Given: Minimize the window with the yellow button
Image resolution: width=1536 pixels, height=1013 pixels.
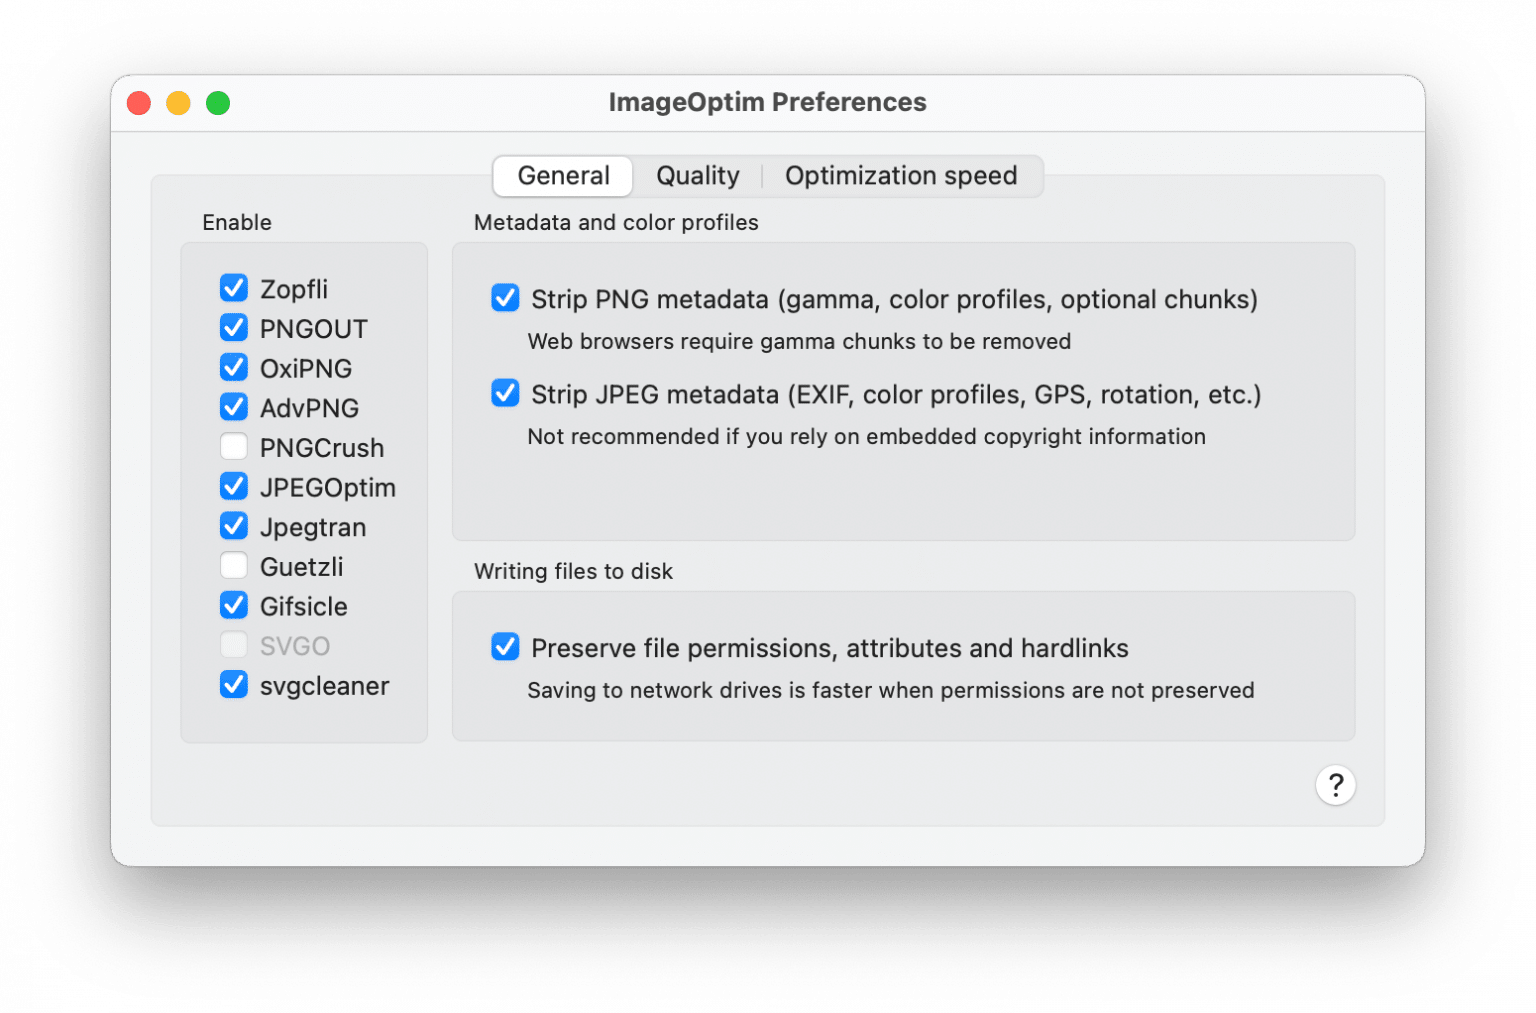Looking at the screenshot, I should 178,103.
